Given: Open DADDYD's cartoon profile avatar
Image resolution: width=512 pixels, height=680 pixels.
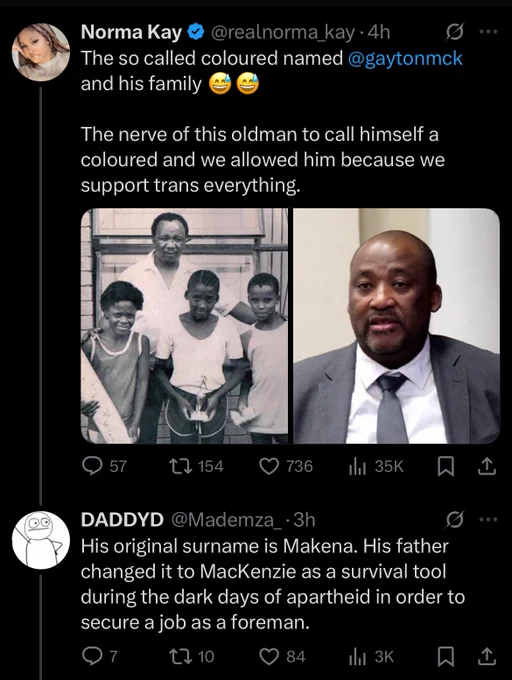Looking at the screenshot, I should 41,540.
